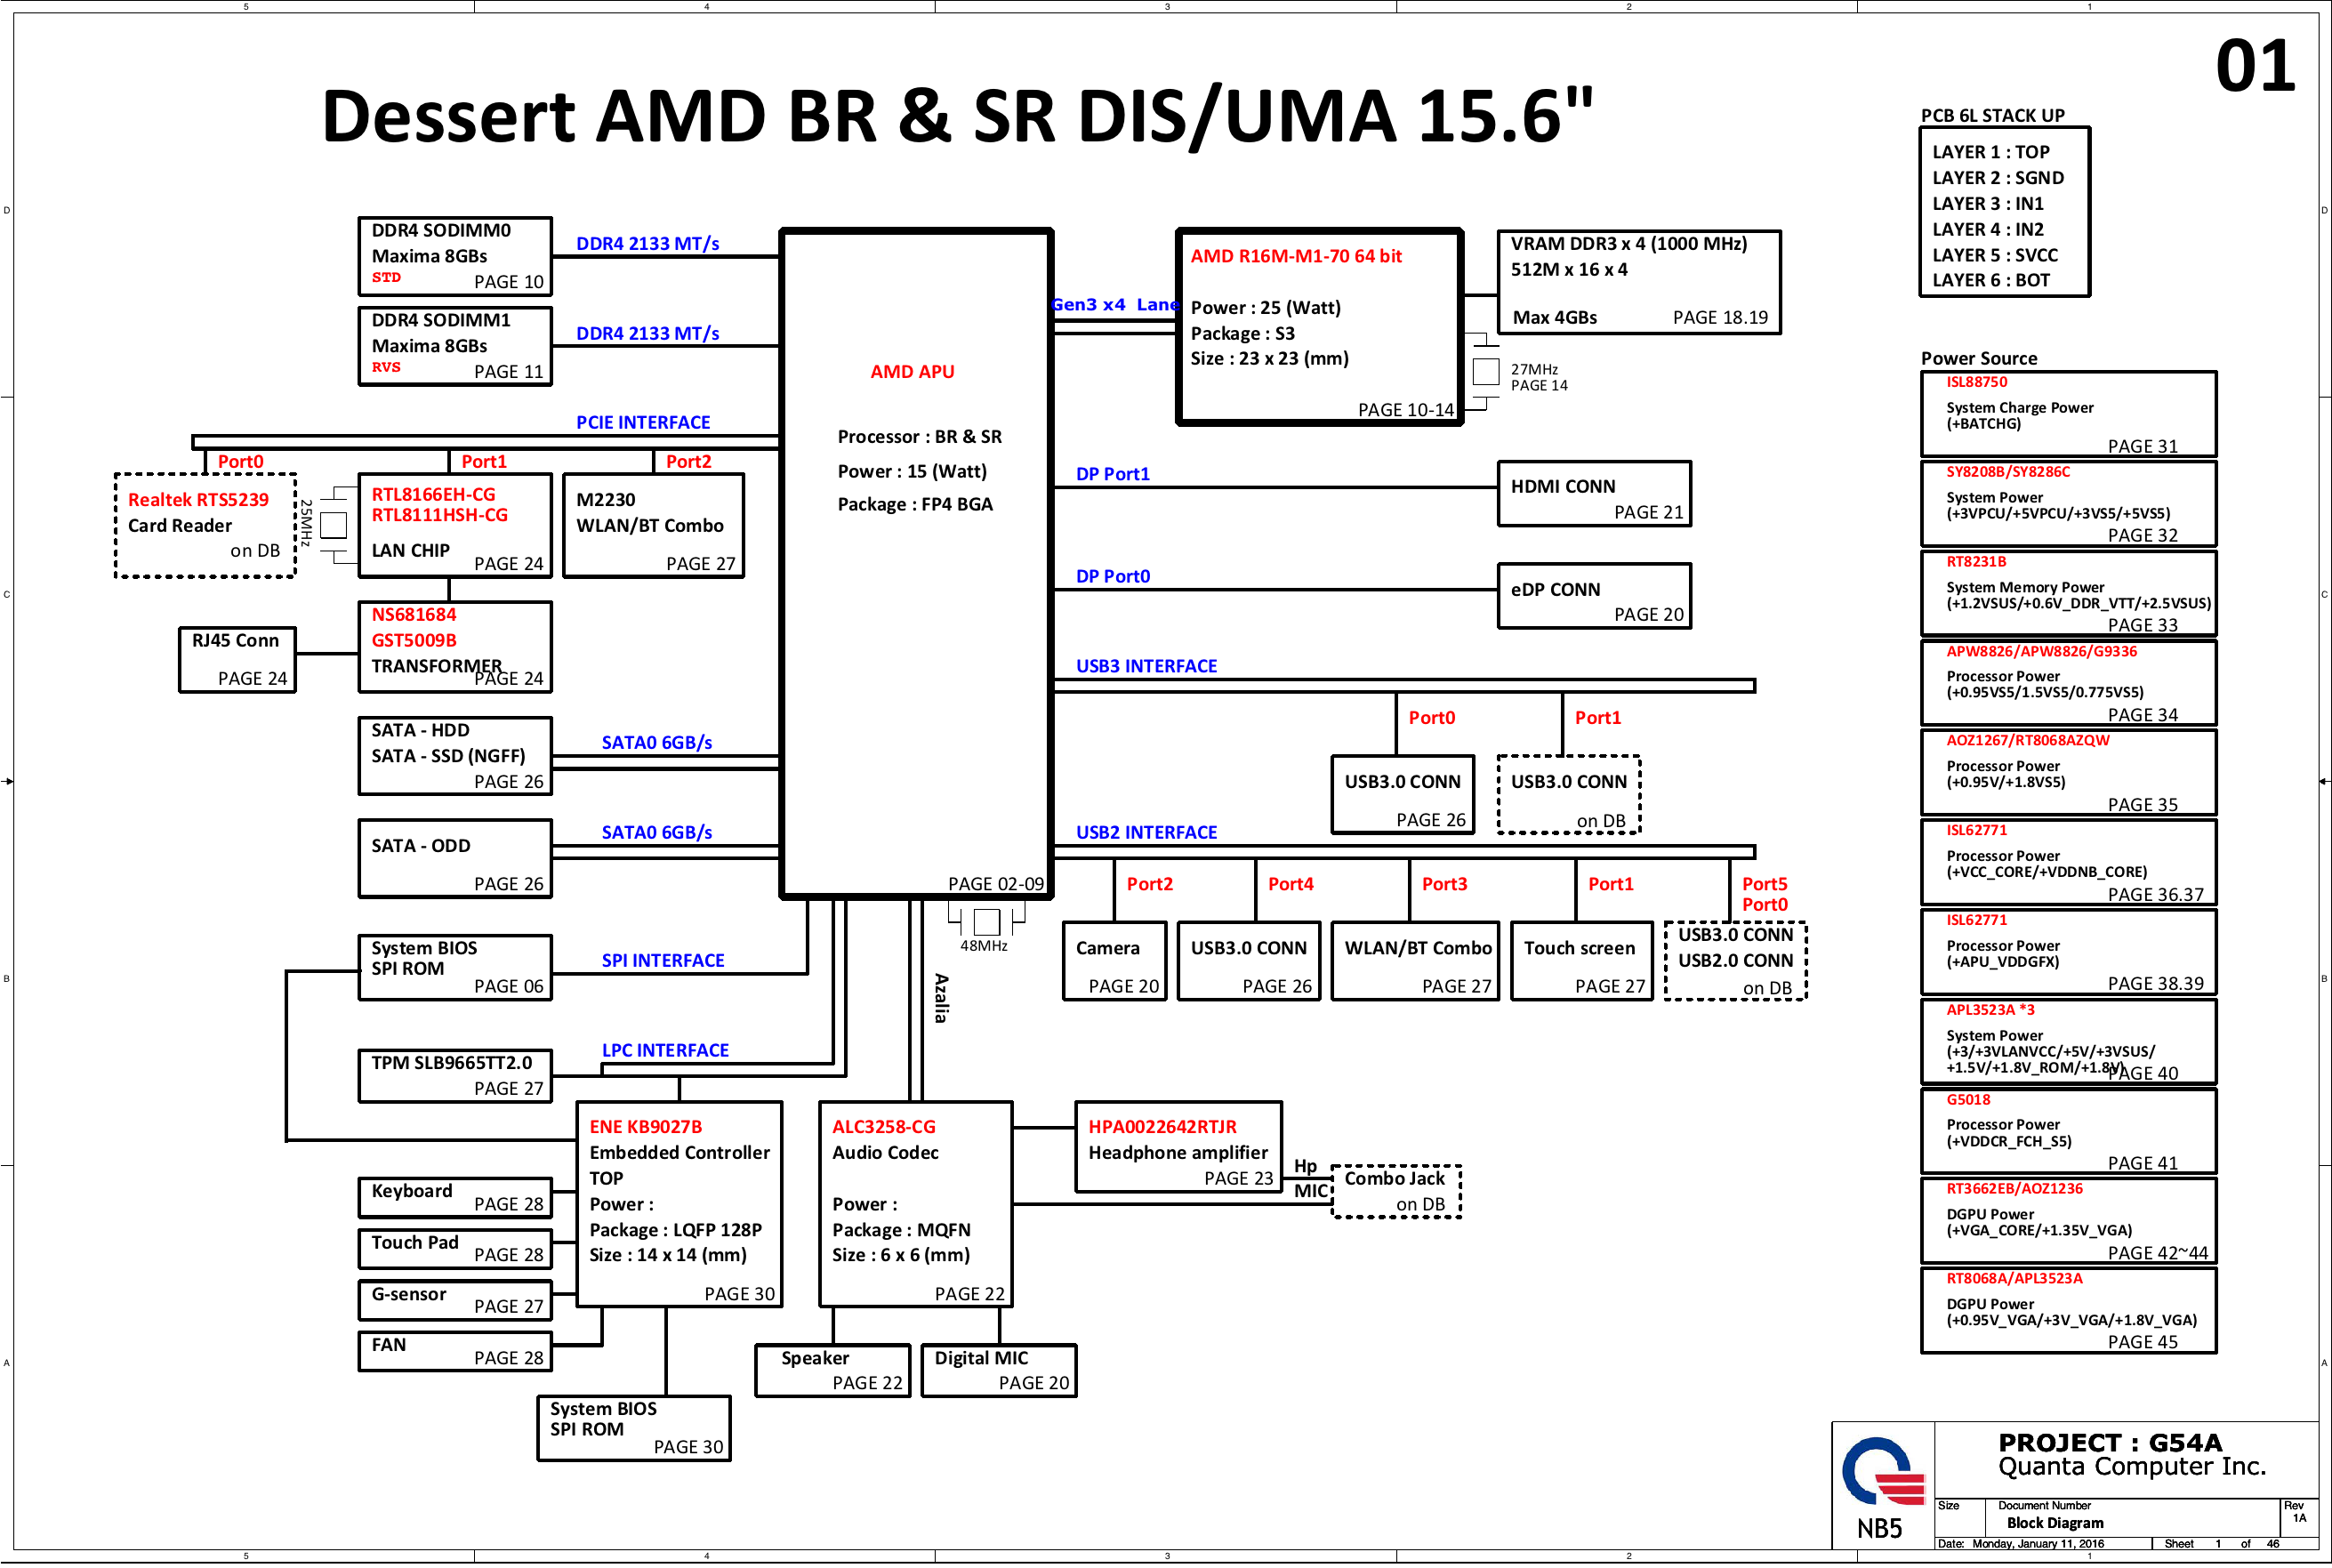2332x1568 pixels.
Task: Click G5018 Processor Power entry
Action: pos(2068,1131)
